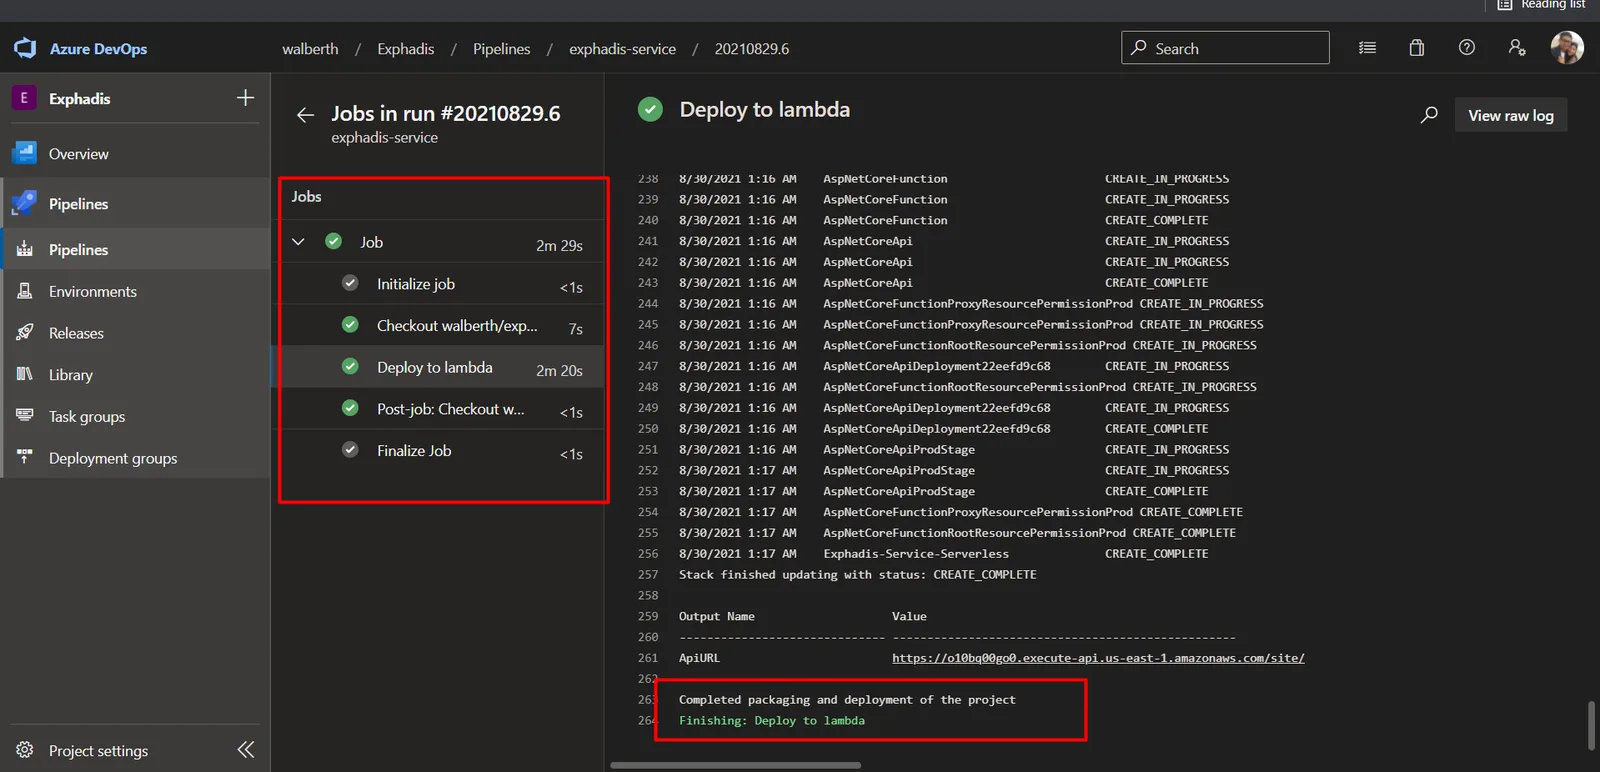This screenshot has height=772, width=1600.
Task: Click the exphadis-service subtitle under Jobs in run
Action: (384, 138)
